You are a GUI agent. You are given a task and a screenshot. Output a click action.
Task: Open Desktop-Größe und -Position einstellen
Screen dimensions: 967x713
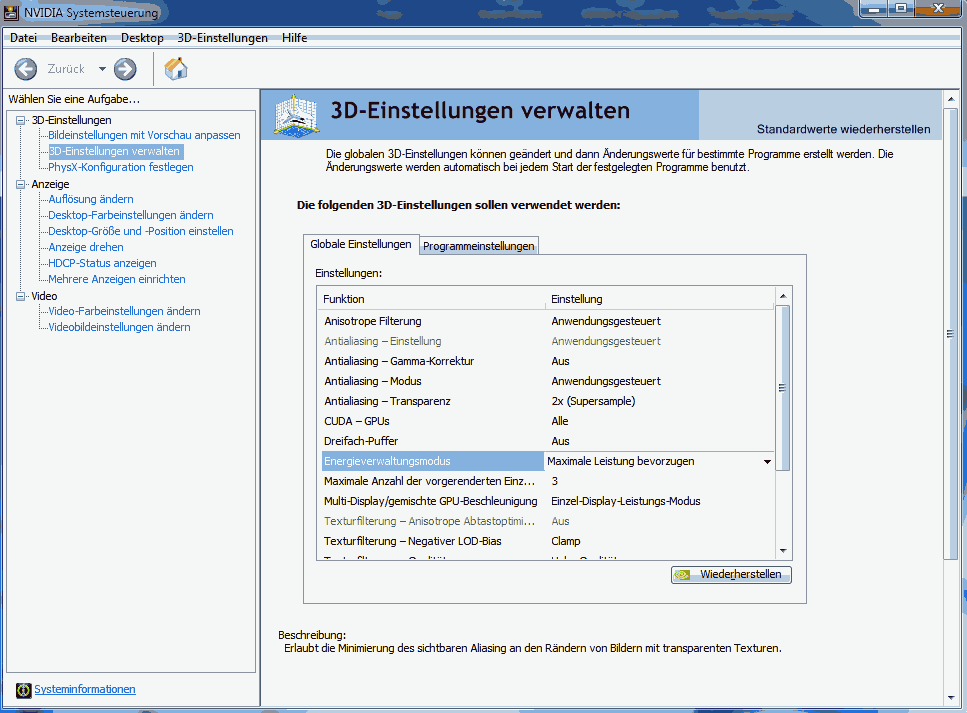point(141,231)
